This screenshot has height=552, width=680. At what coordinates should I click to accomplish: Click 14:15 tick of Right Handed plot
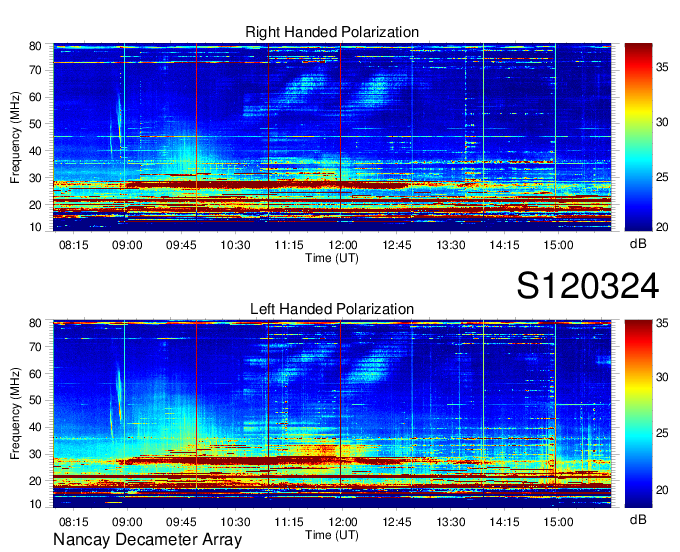[504, 245]
